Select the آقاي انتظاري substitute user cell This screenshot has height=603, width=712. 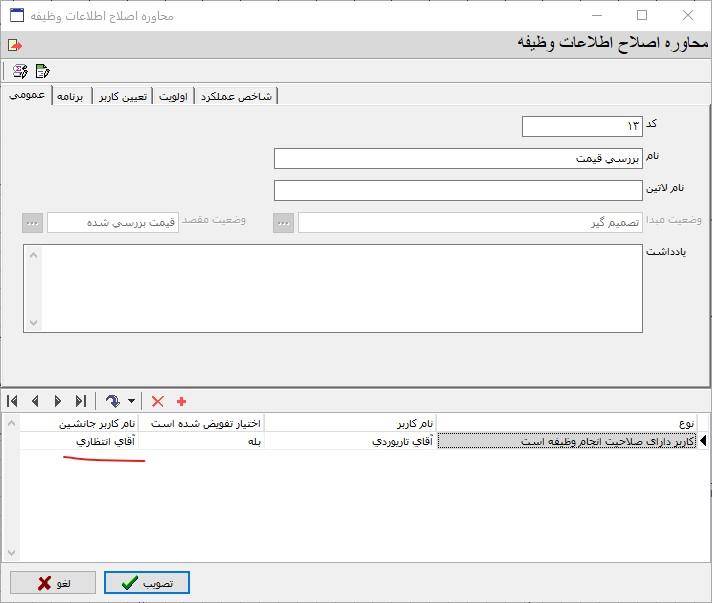click(x=79, y=441)
